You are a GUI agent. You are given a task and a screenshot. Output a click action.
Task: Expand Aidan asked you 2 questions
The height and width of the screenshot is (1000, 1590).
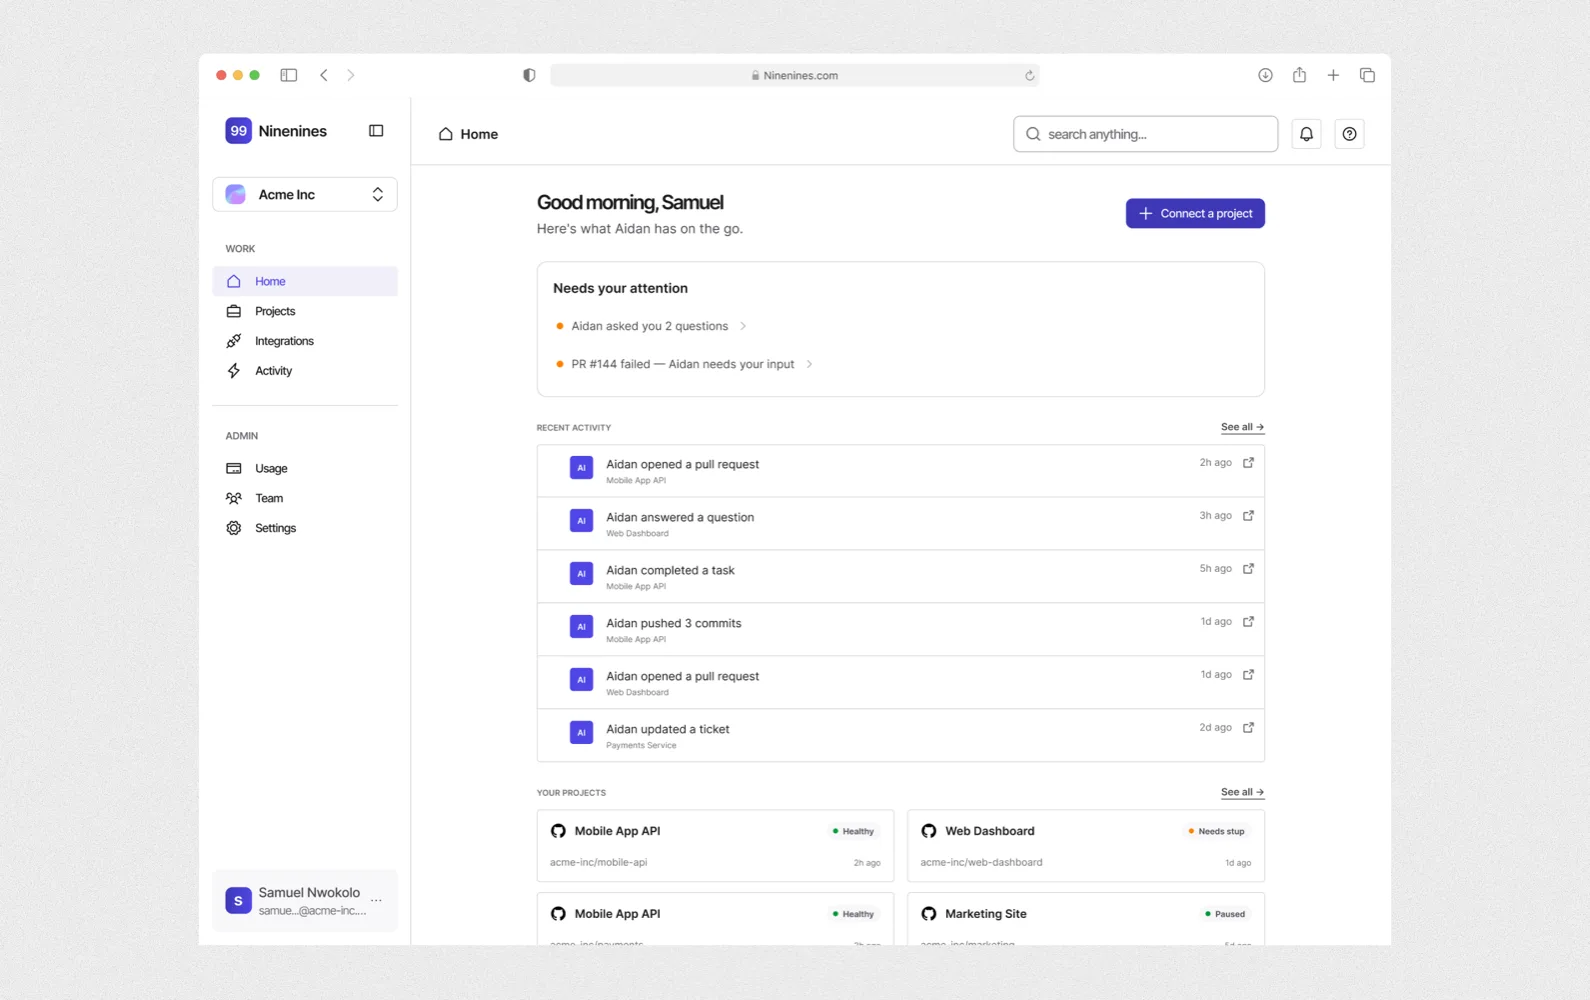[x=651, y=326]
